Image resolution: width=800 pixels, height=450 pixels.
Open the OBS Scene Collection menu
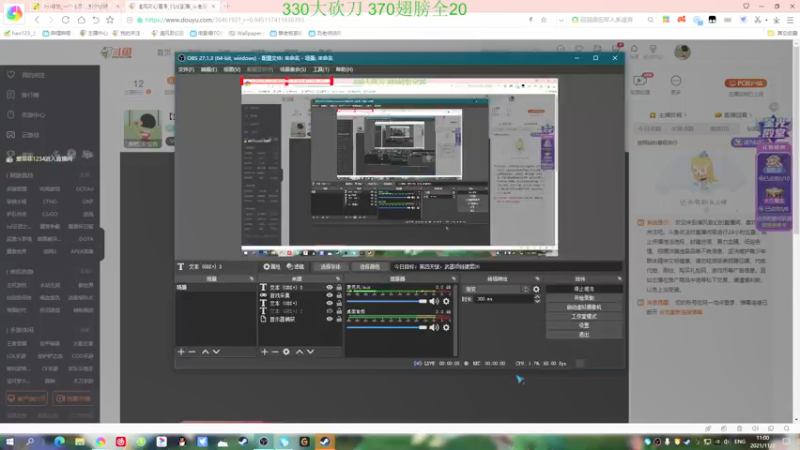point(292,69)
